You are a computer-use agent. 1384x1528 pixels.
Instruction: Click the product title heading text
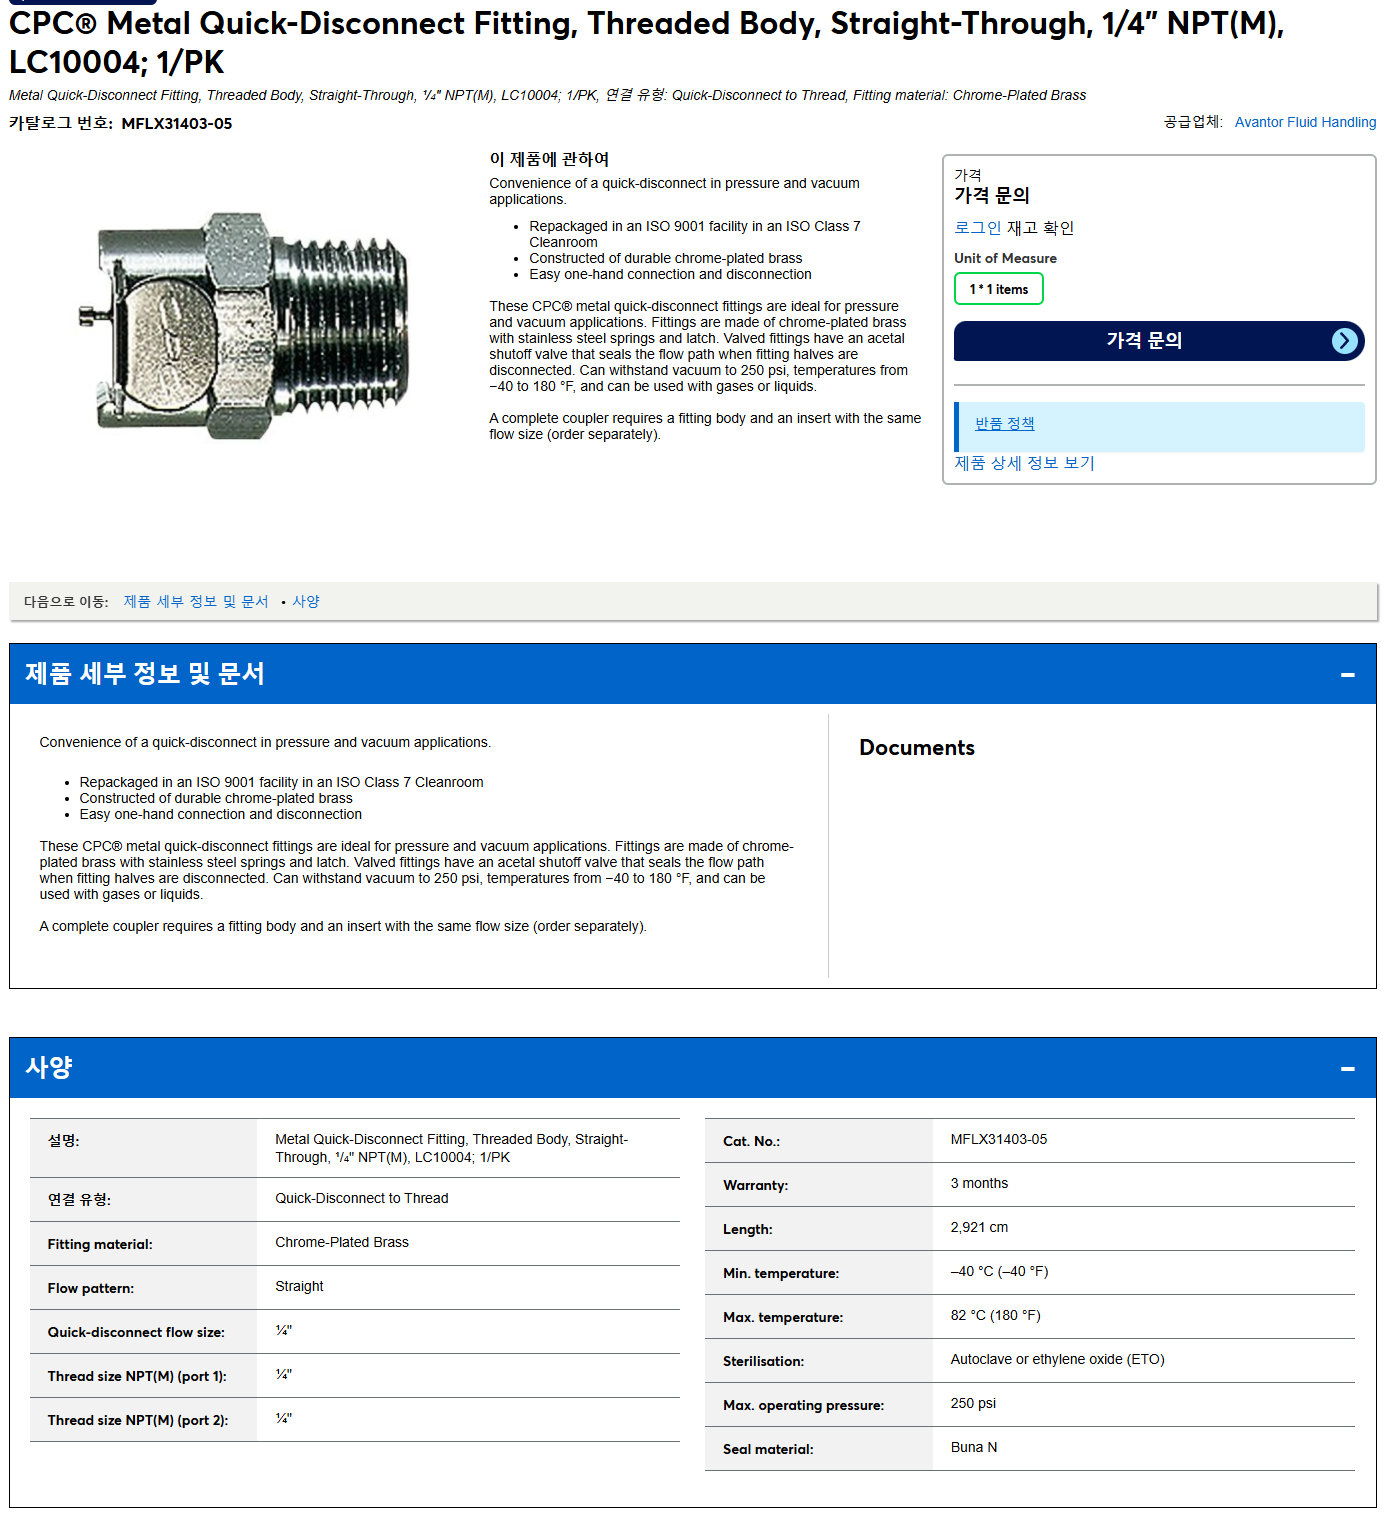click(646, 42)
